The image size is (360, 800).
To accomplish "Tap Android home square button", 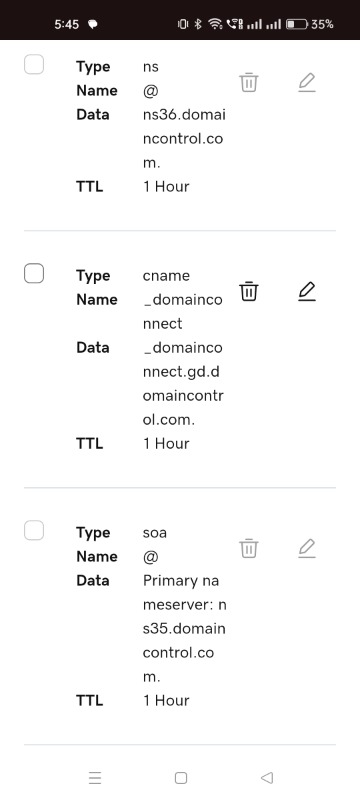I will pyautogui.click(x=181, y=778).
